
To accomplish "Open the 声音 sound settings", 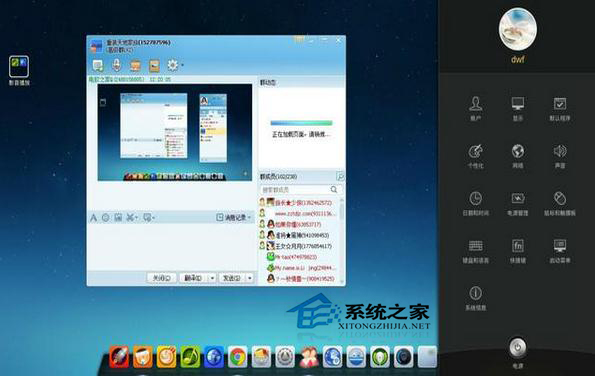I will [x=560, y=156].
